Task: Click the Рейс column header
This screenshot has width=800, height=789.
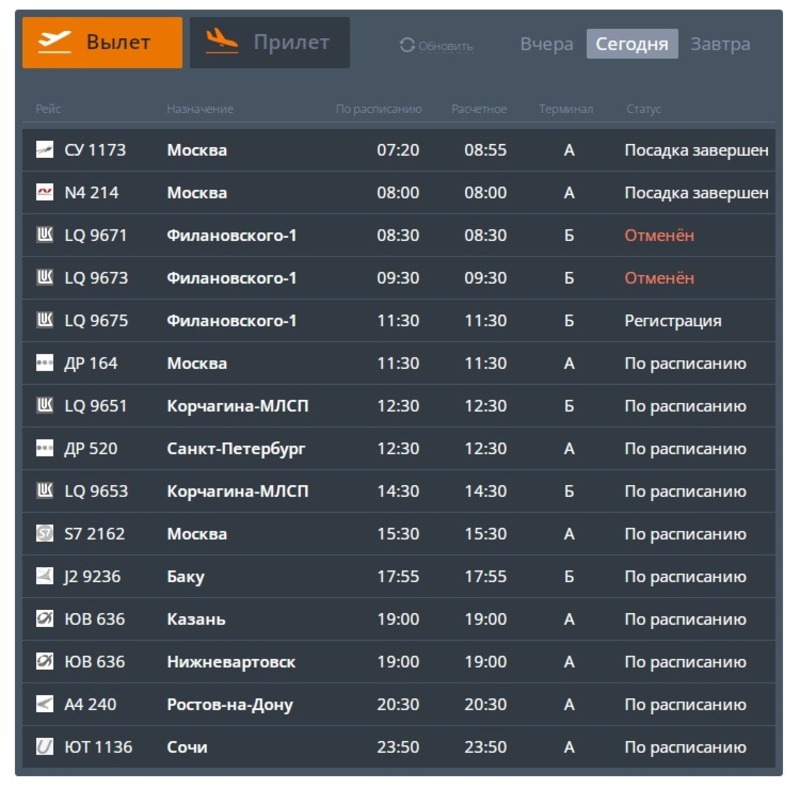Action: coord(48,109)
